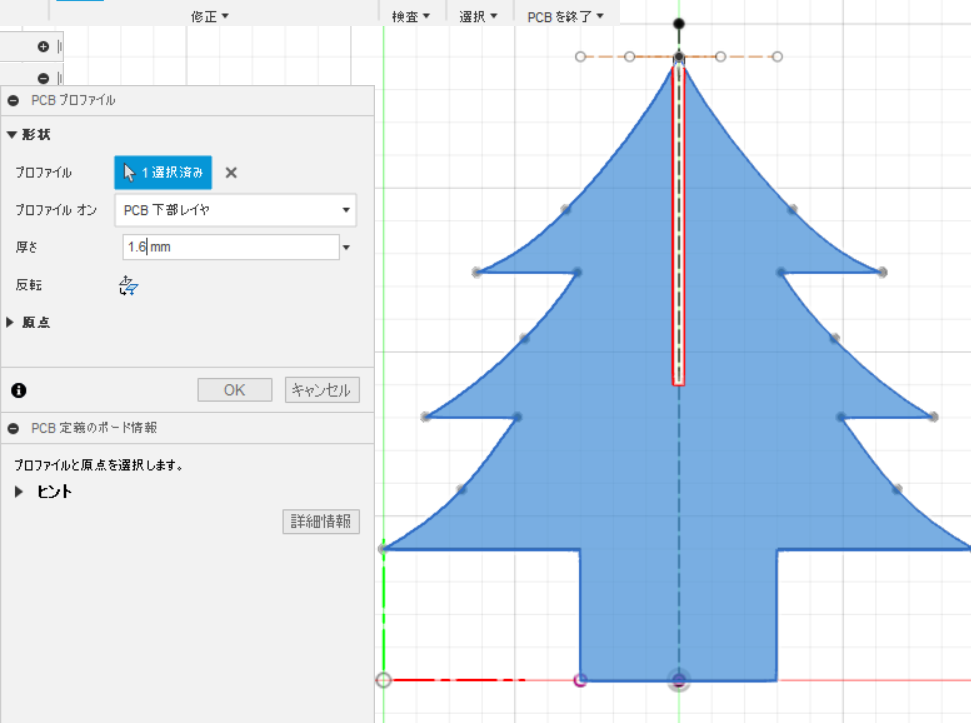Expand the ヒント section

[19, 491]
